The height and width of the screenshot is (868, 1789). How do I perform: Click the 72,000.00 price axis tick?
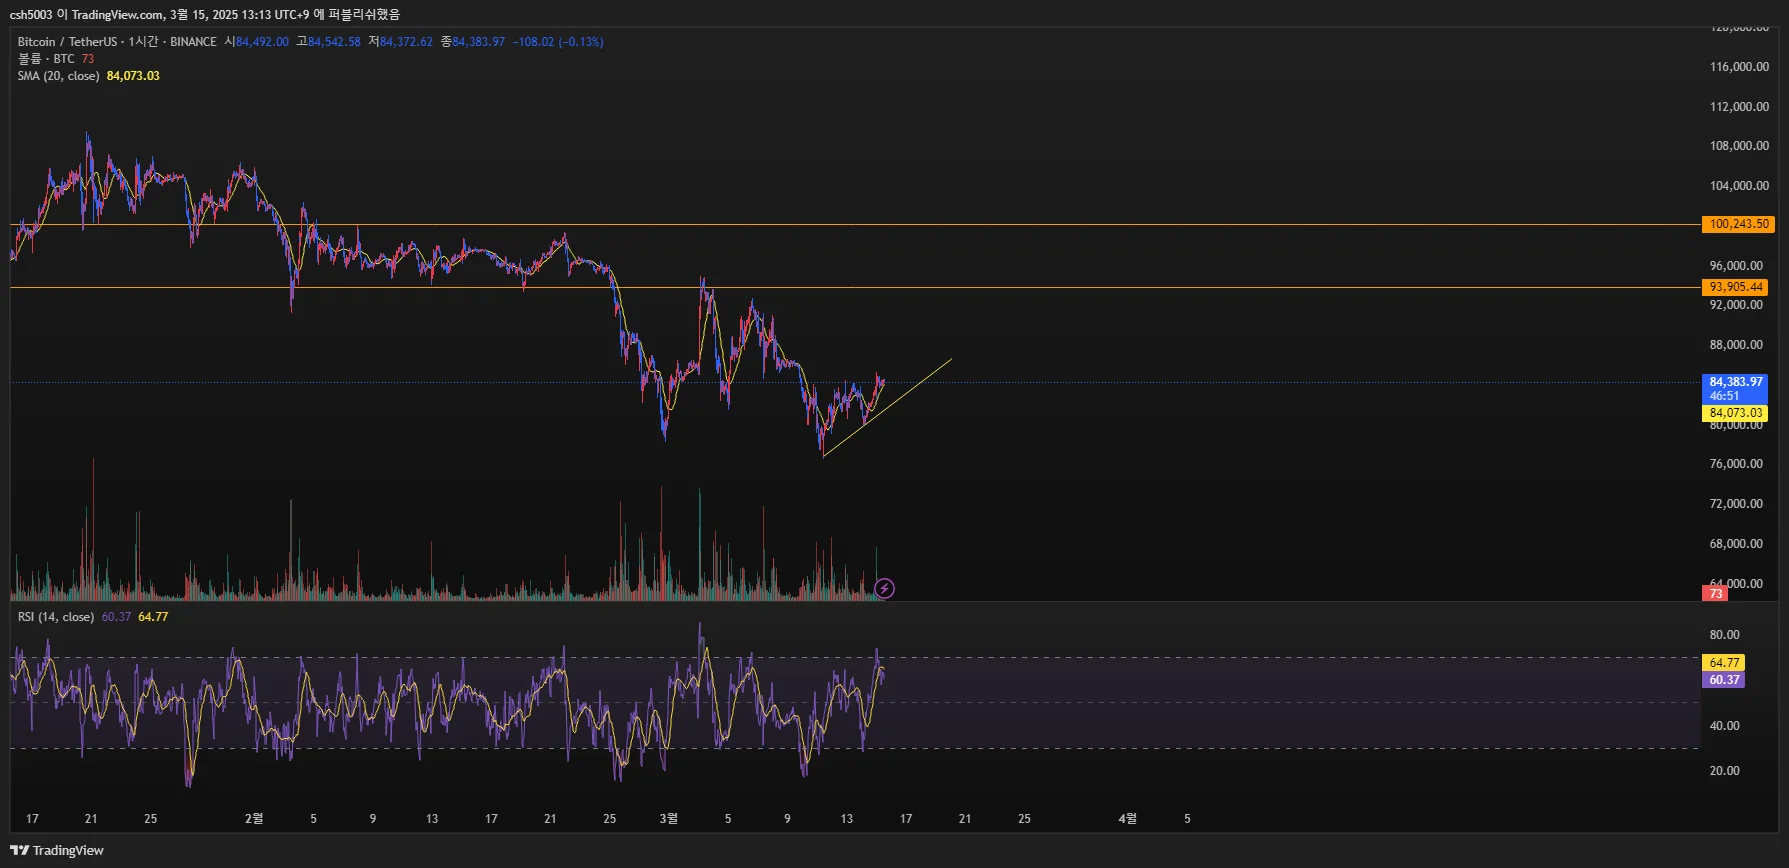pyautogui.click(x=1736, y=504)
